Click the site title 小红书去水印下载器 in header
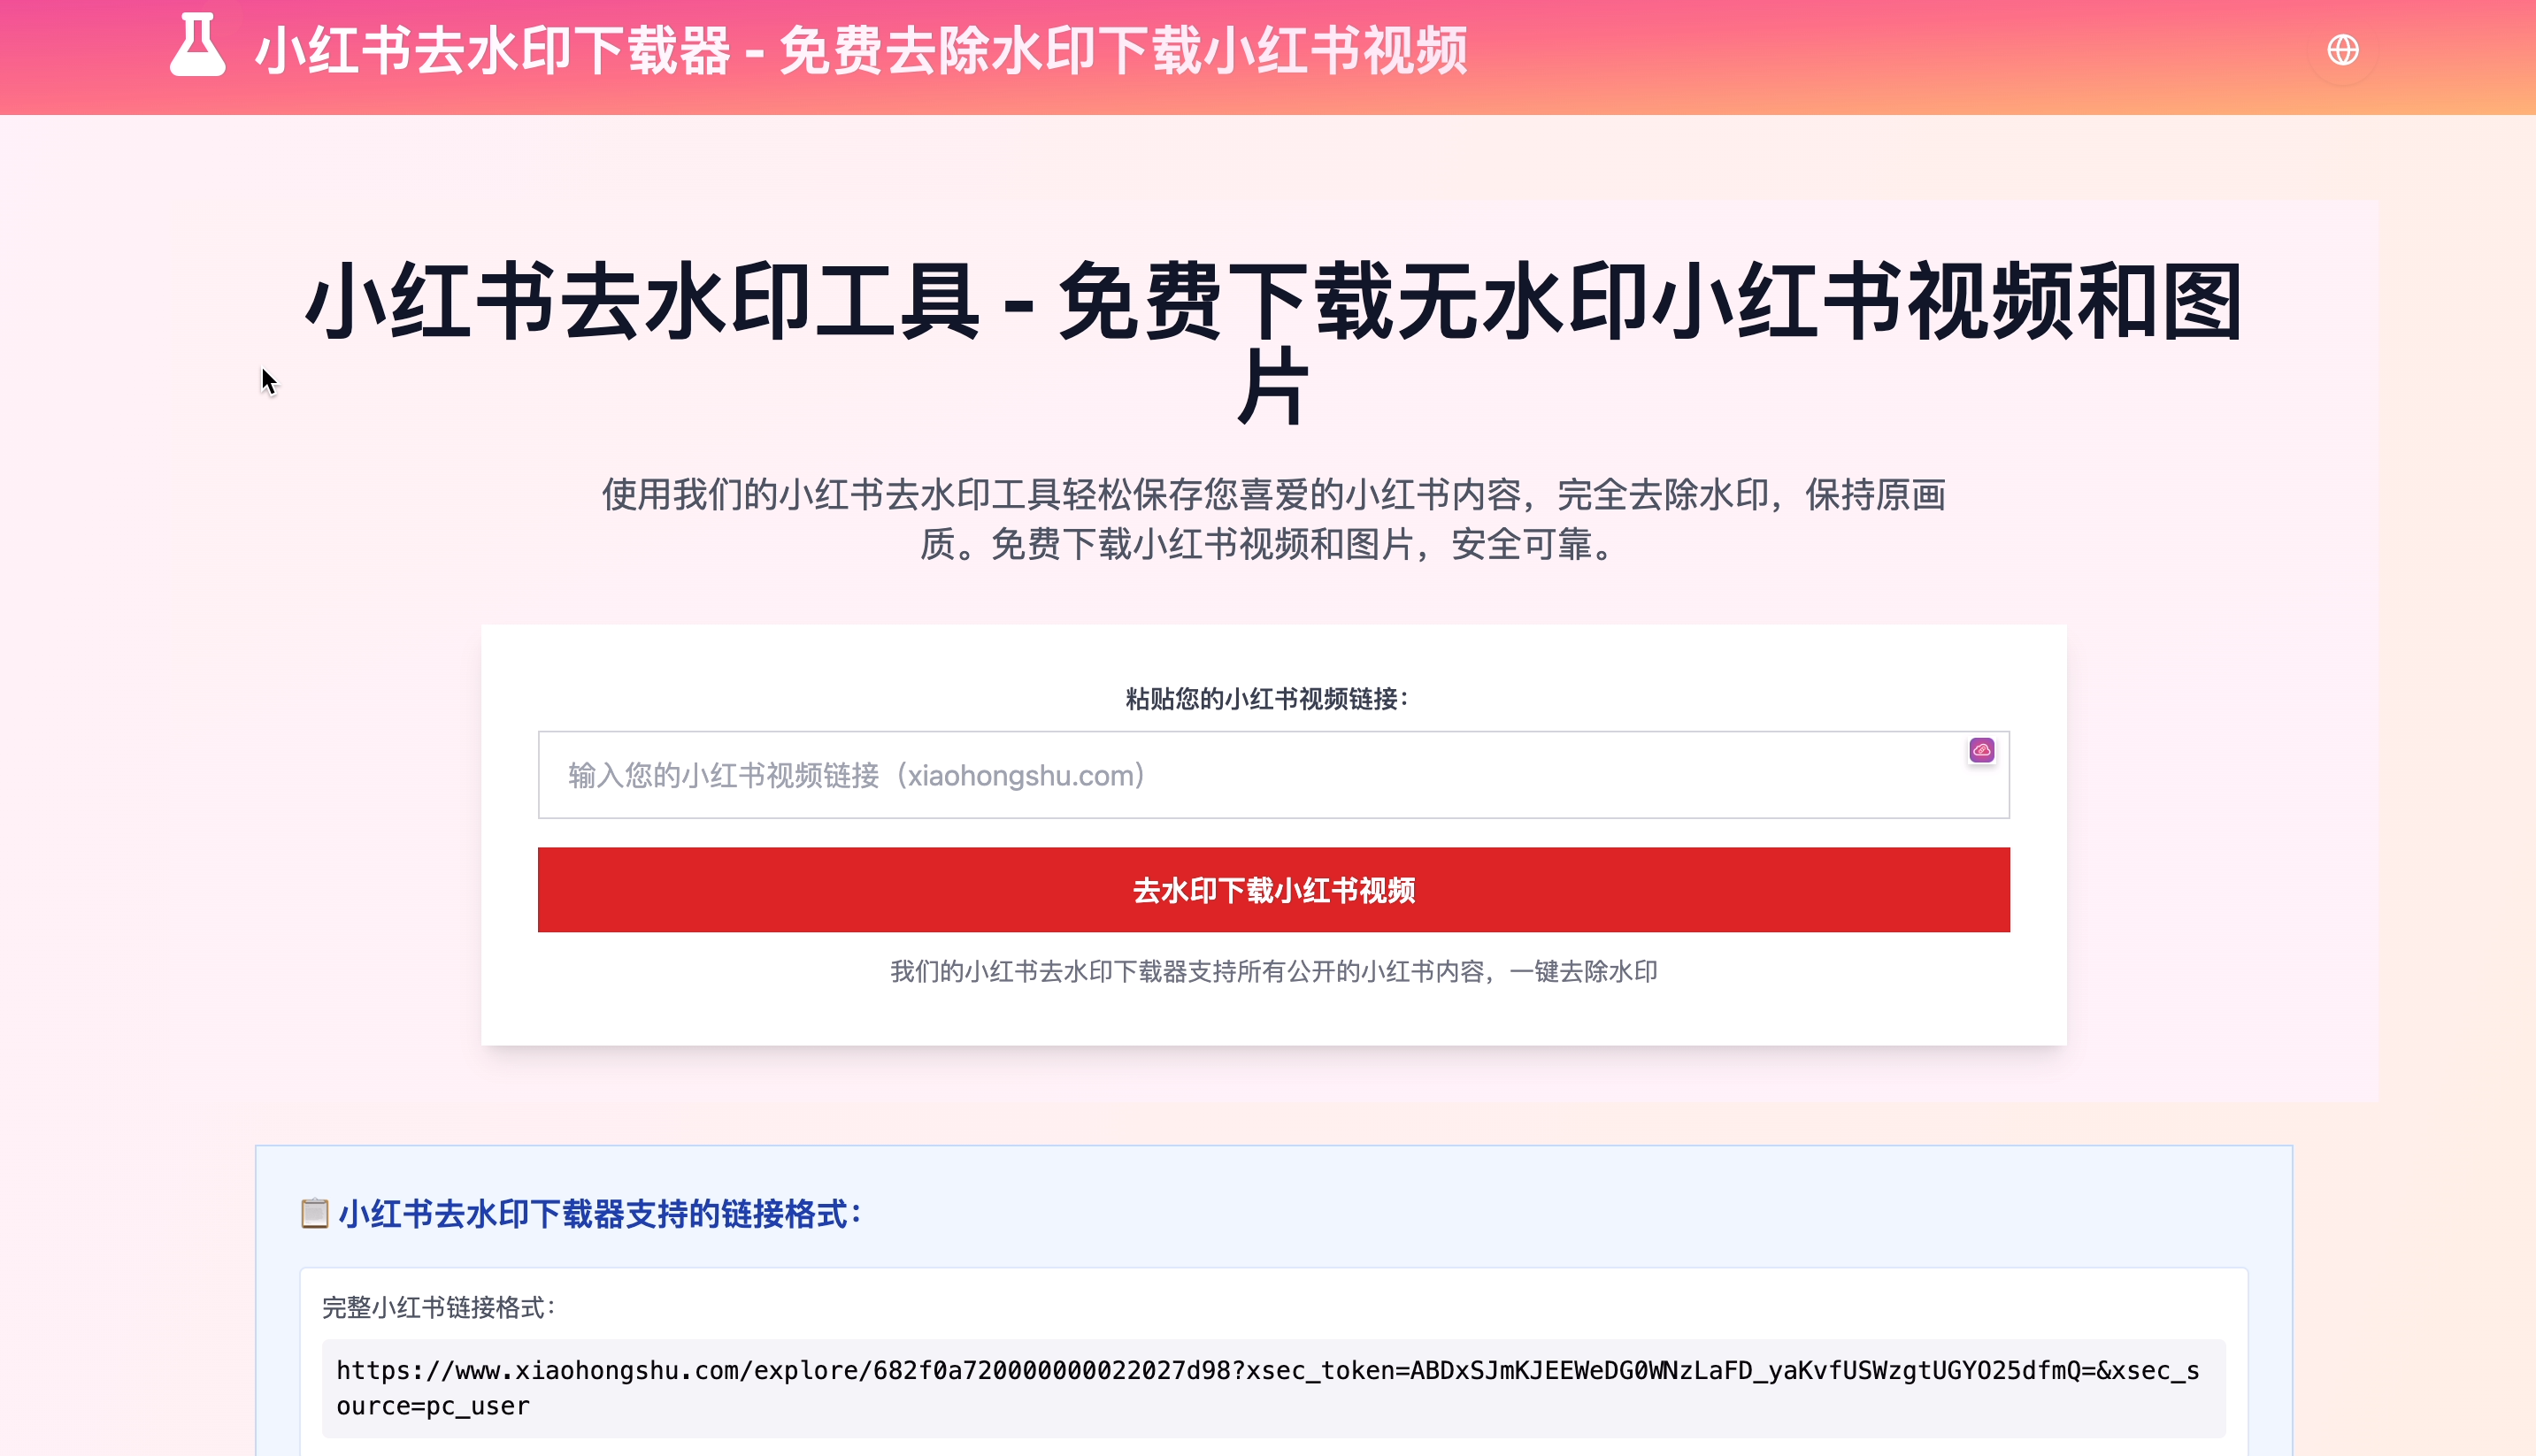This screenshot has height=1456, width=2536. pyautogui.click(x=861, y=50)
